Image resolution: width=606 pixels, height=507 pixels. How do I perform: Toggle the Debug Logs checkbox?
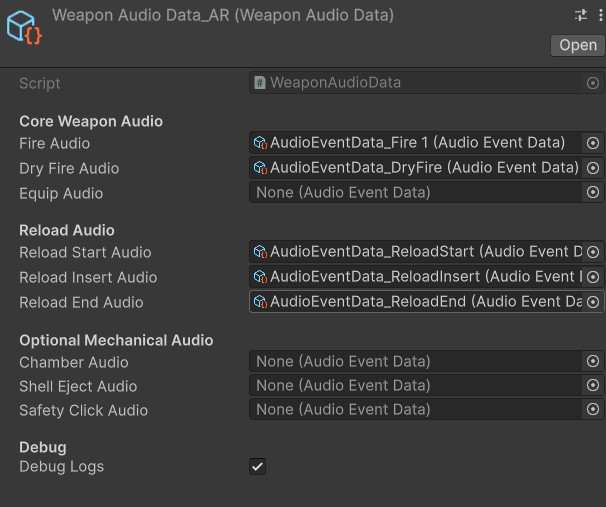click(257, 466)
